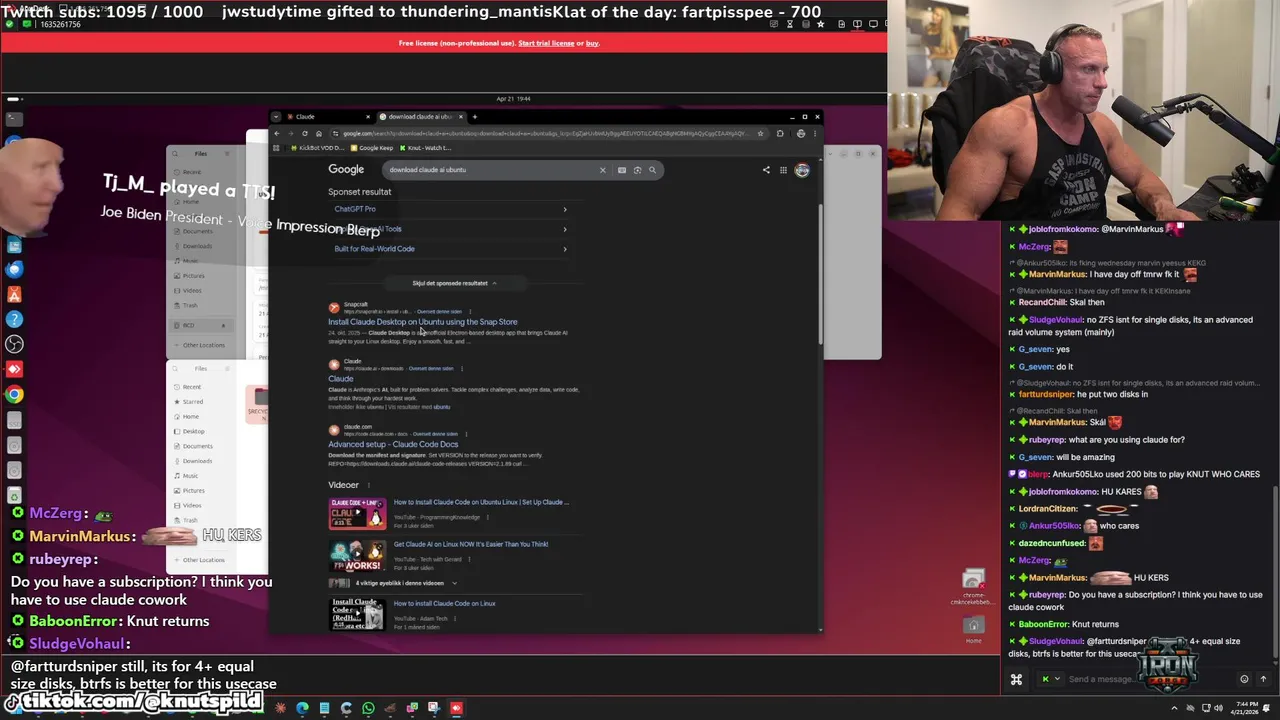Viewport: 1280px width, 720px height.
Task: Open Ubuntu Software from the dock
Action: 14,294
